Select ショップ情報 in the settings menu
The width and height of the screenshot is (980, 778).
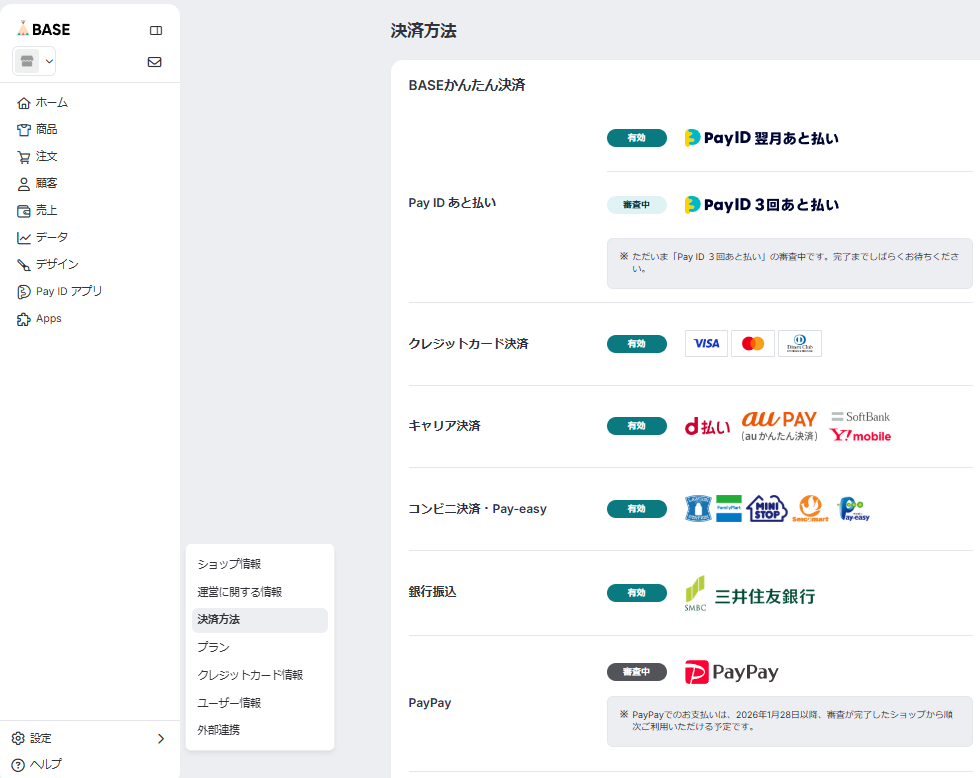pos(229,564)
